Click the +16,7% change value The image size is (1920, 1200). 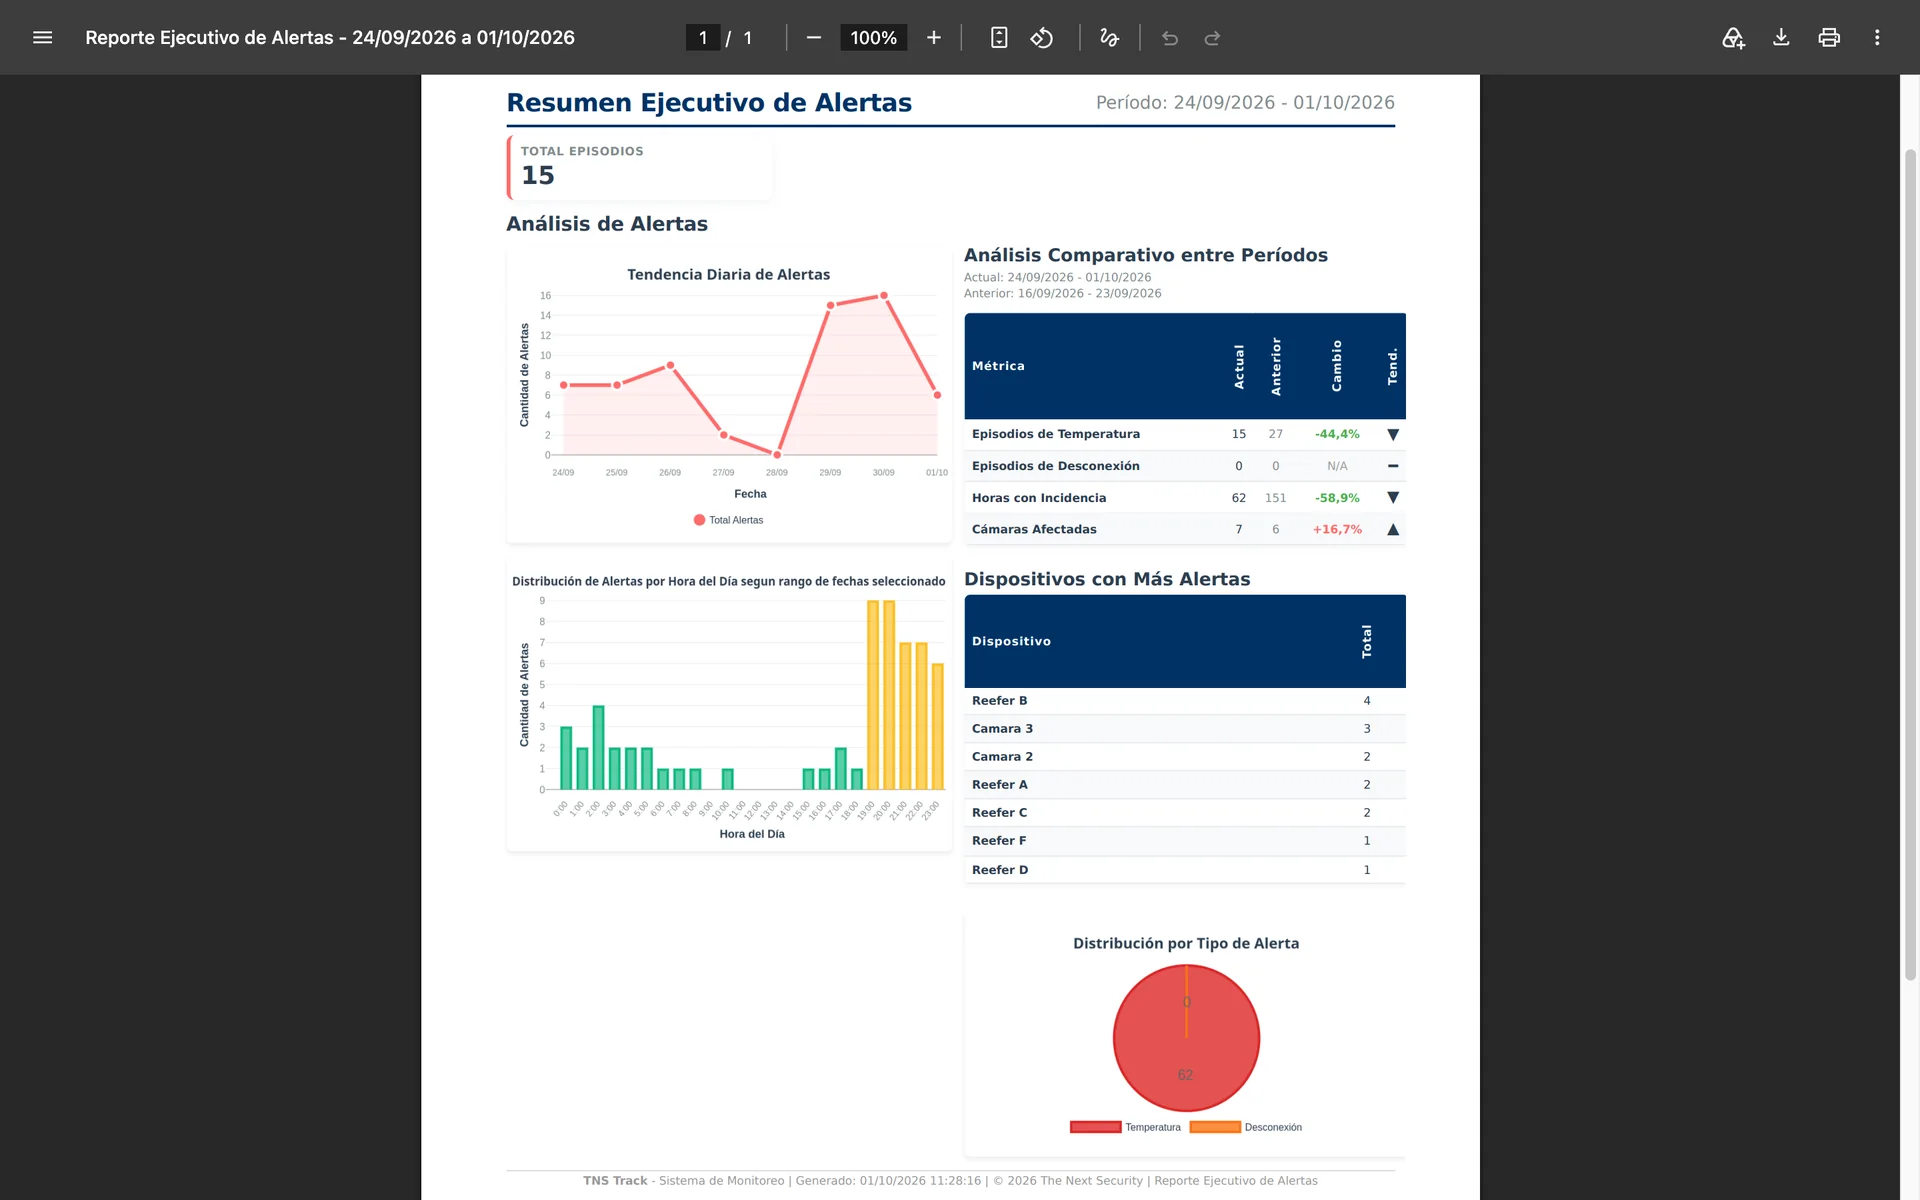[1337, 530]
